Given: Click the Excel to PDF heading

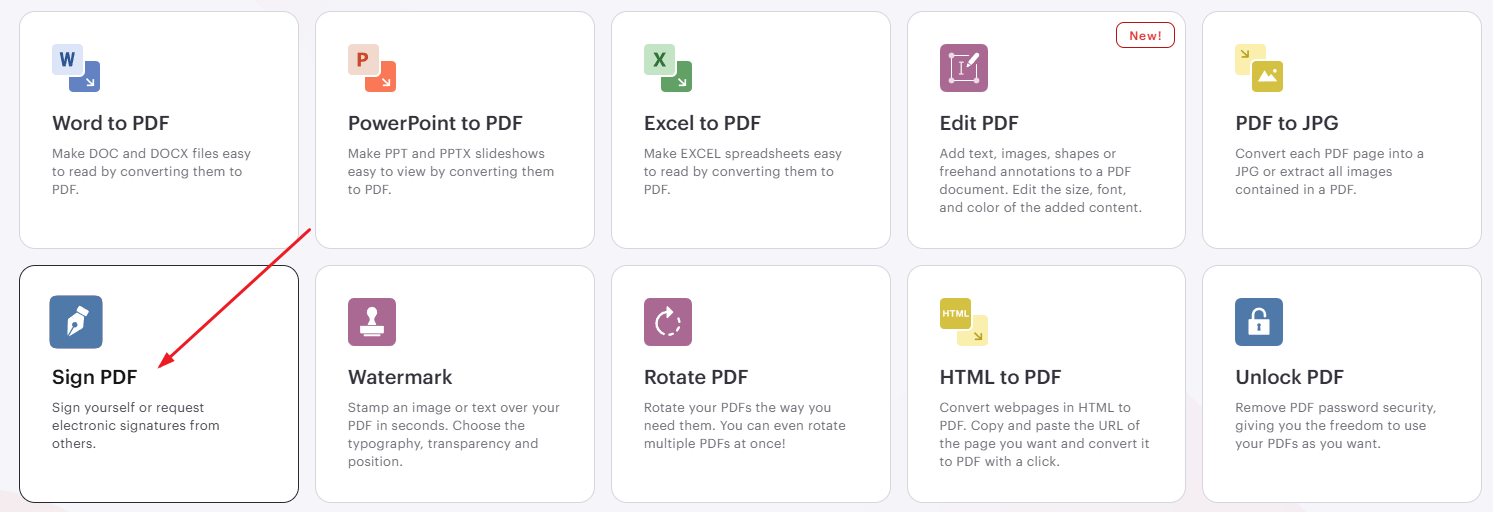Looking at the screenshot, I should click(702, 124).
